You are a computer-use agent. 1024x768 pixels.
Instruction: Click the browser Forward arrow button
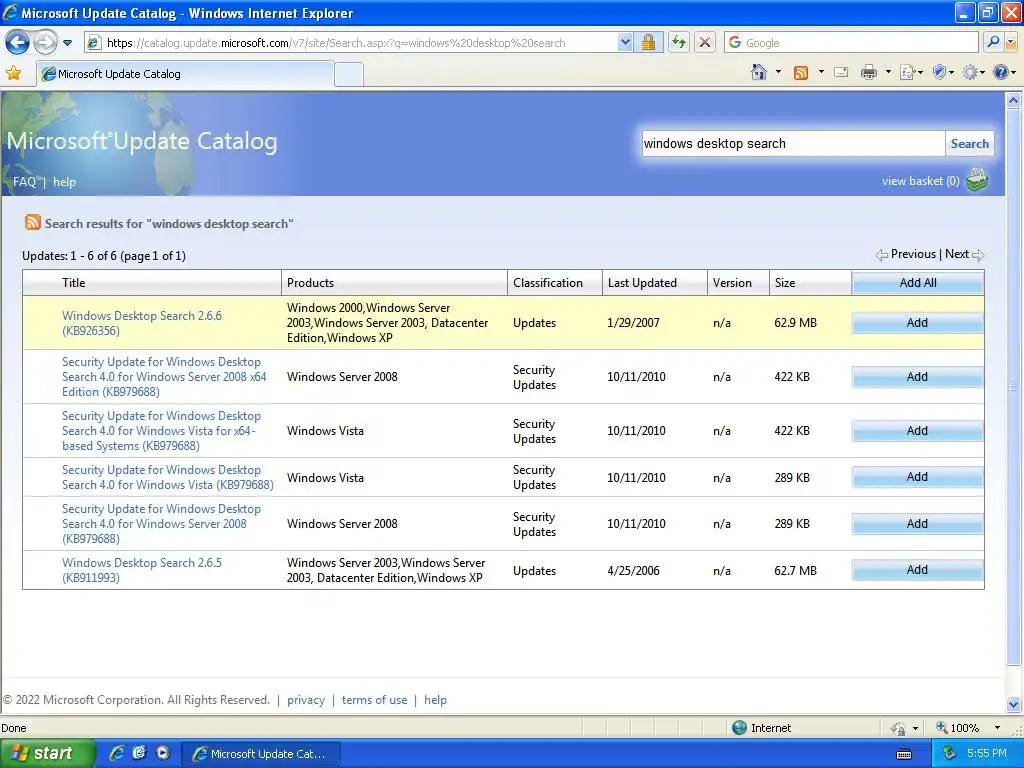pos(45,43)
